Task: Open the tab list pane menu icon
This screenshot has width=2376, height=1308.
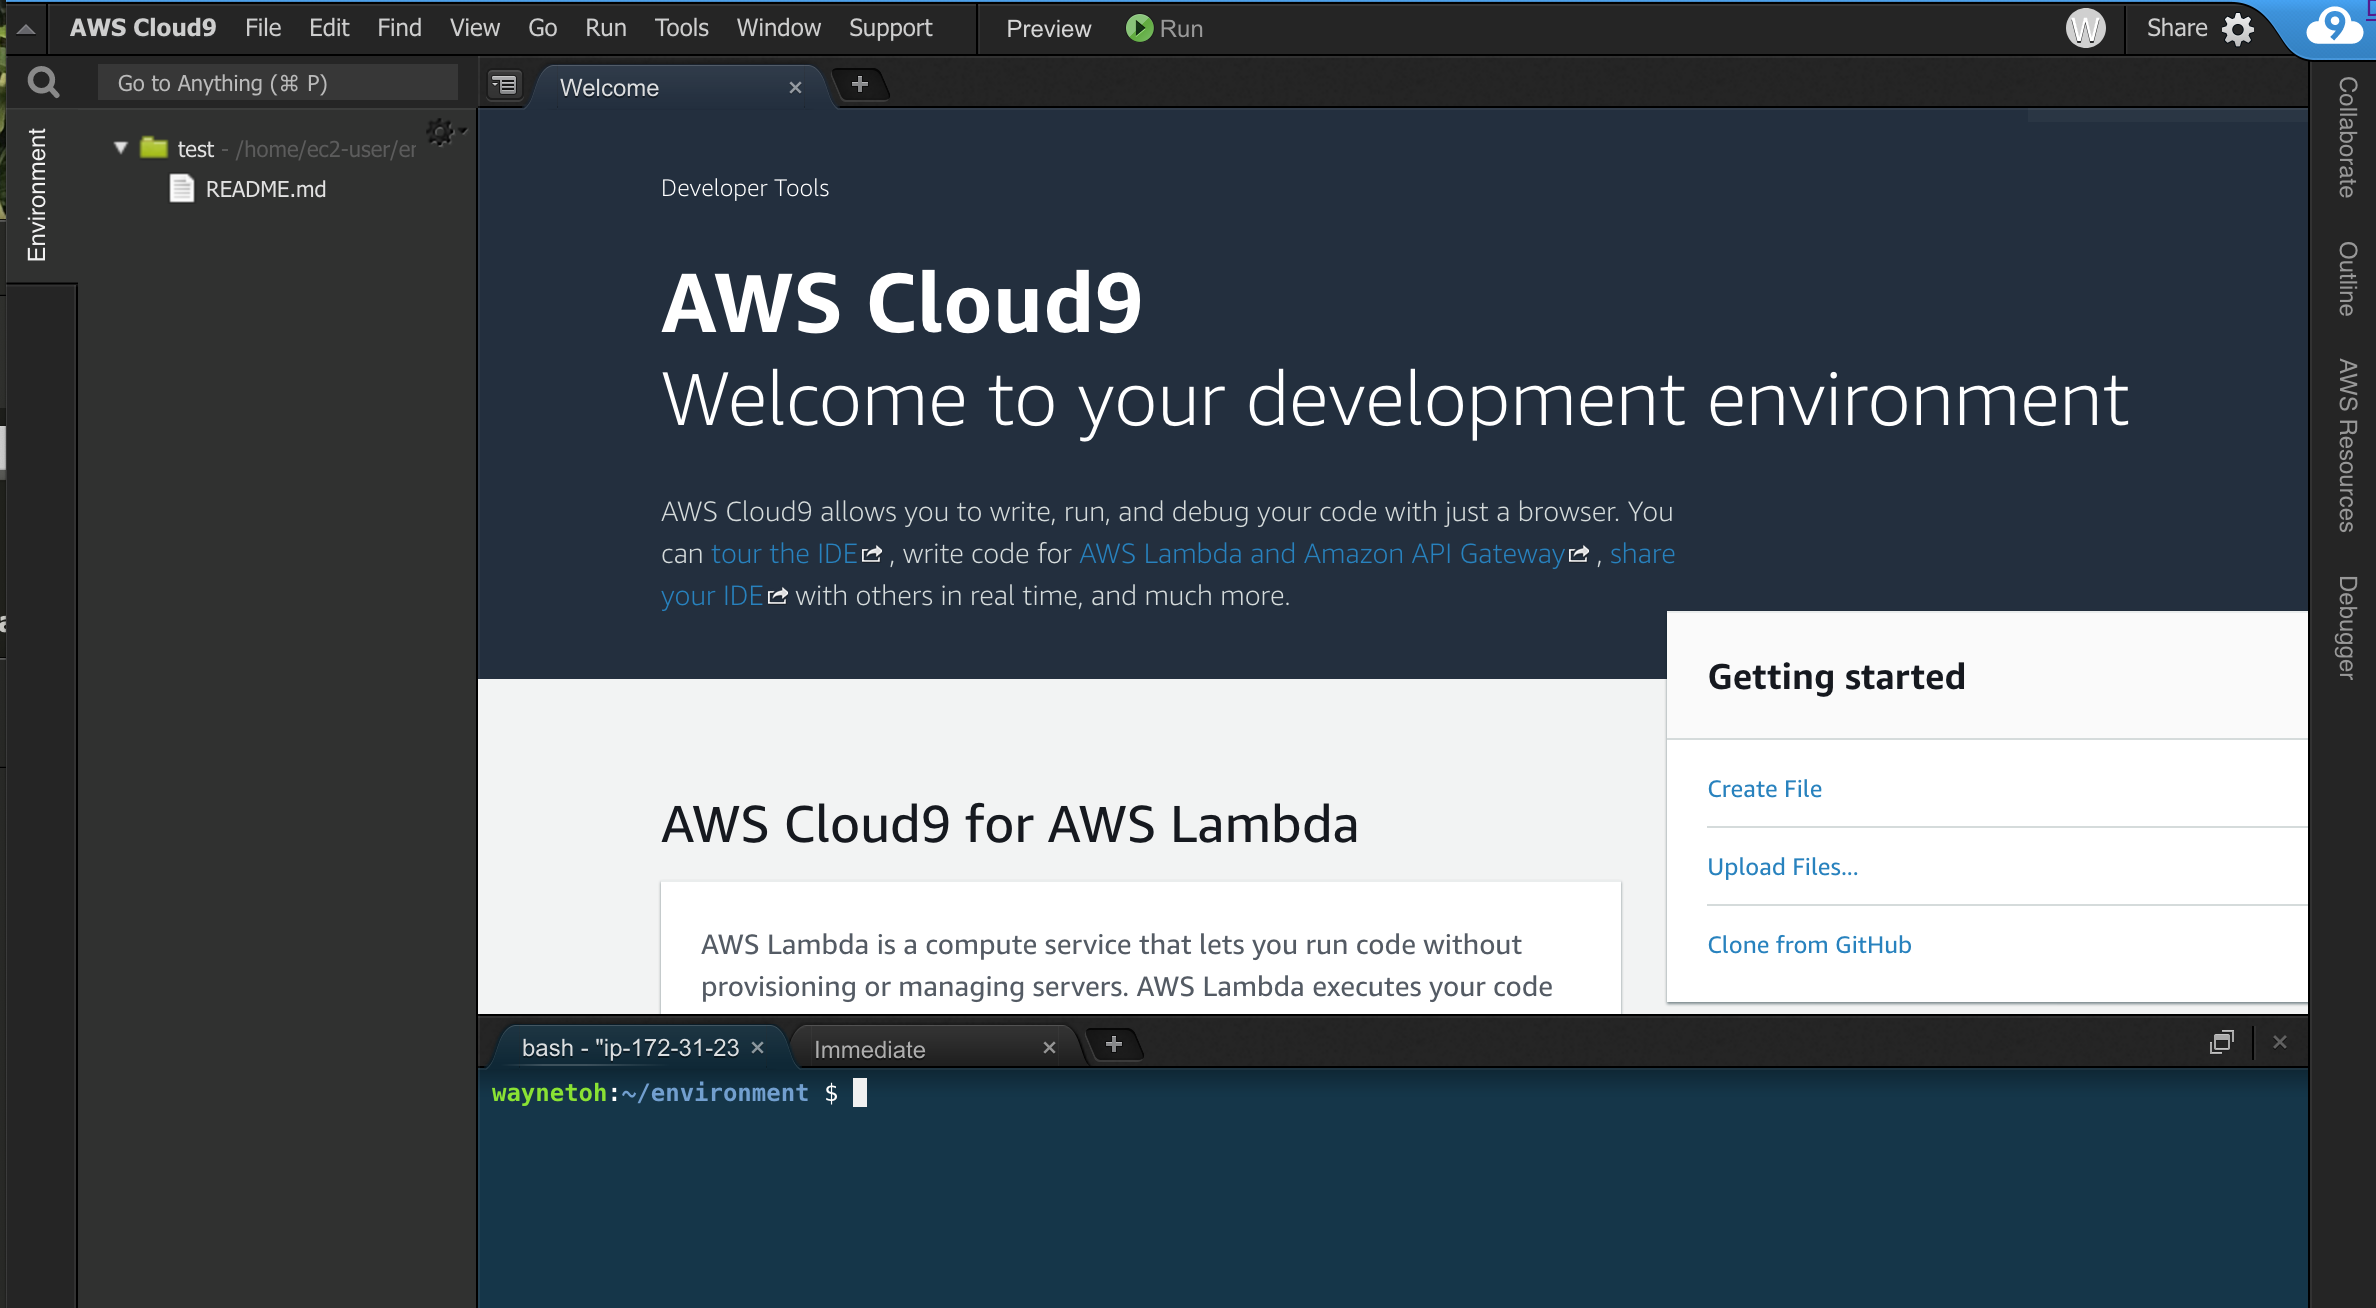Action: (505, 85)
